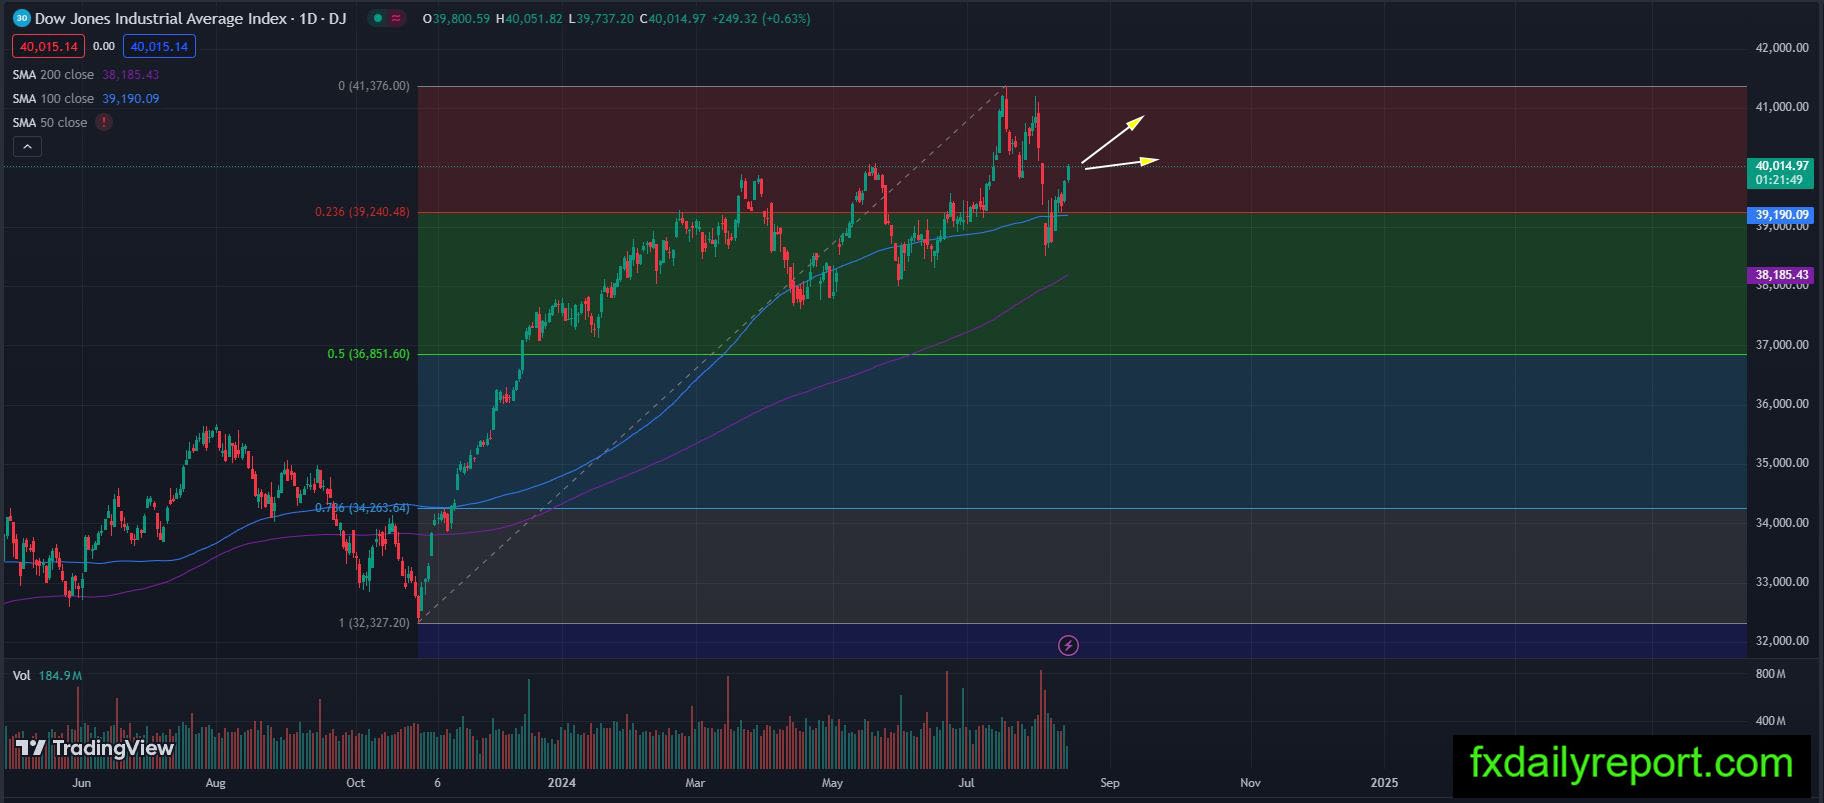Click the lightning bolt event icon
Screen dimensions: 1824x803
tap(1068, 645)
